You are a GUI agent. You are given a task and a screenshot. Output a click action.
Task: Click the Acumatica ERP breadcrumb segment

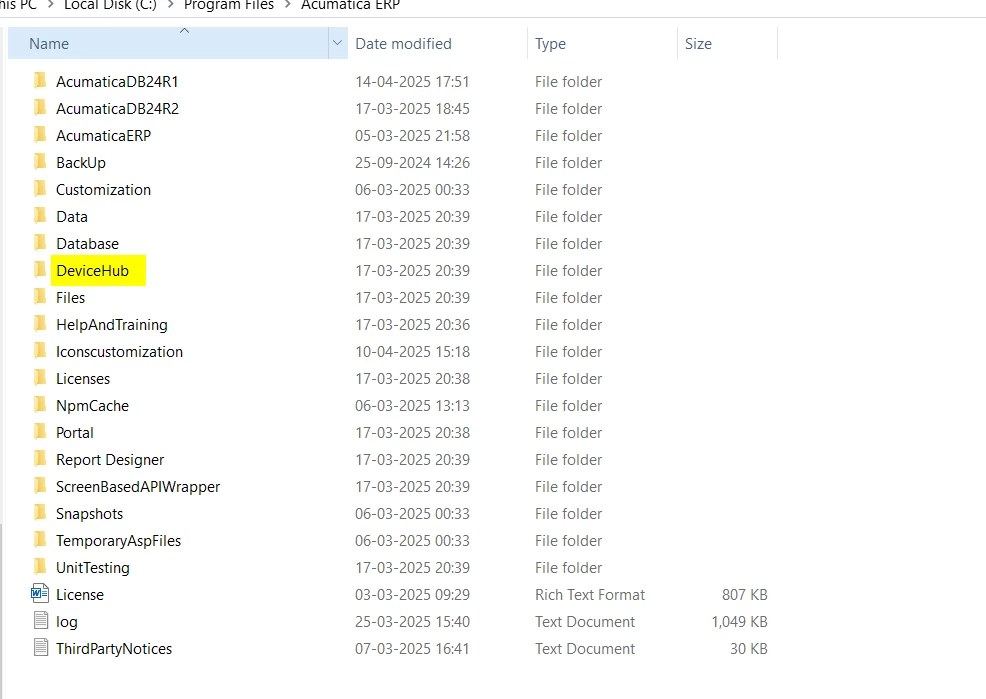coord(350,5)
